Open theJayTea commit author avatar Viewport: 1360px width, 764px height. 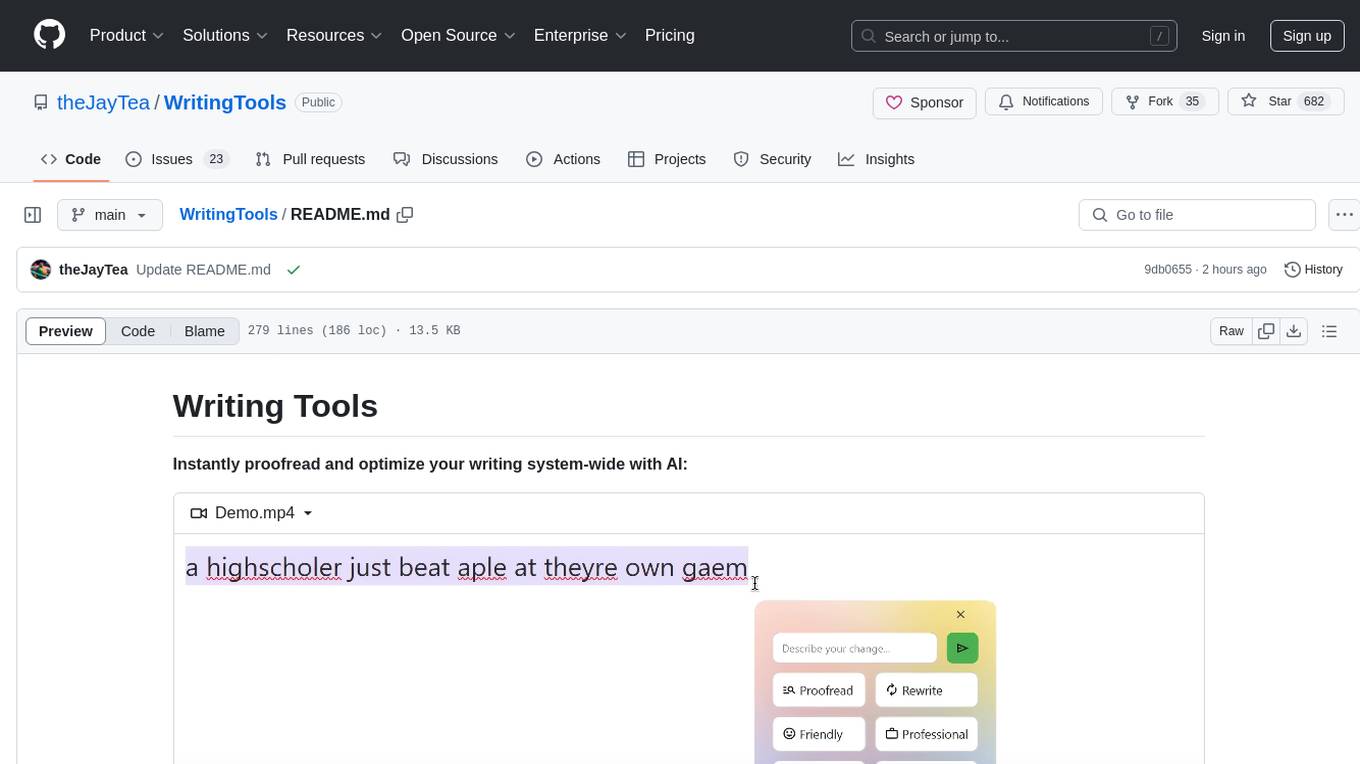coord(41,270)
